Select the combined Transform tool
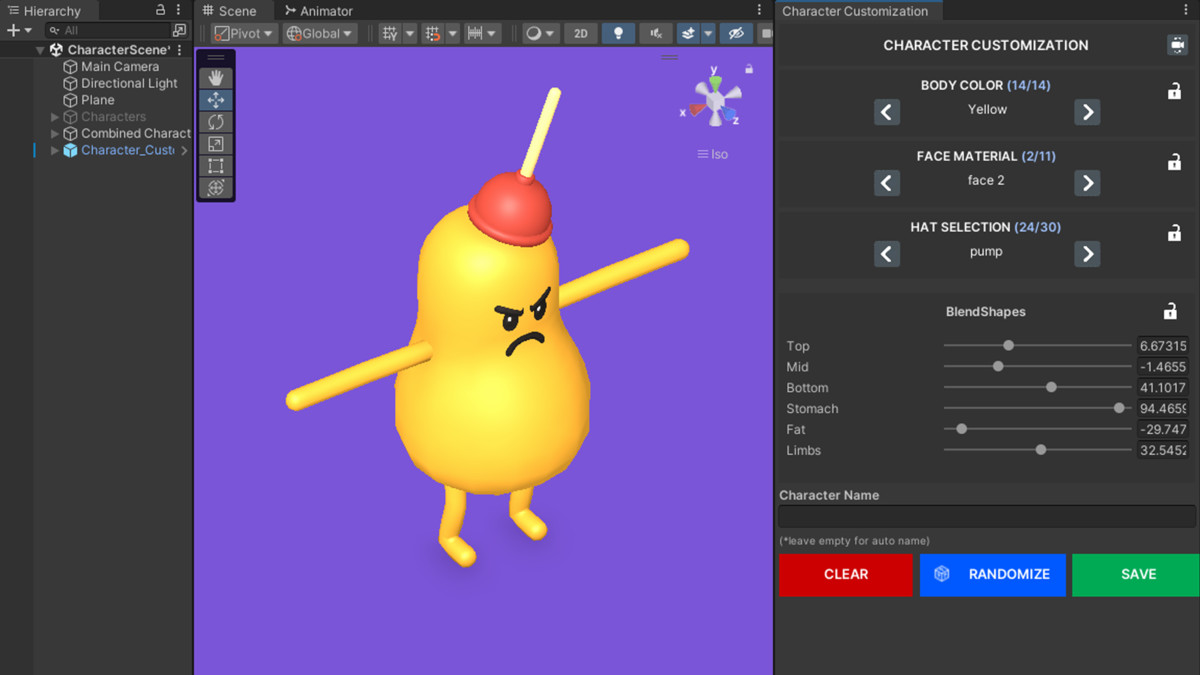 (216, 188)
